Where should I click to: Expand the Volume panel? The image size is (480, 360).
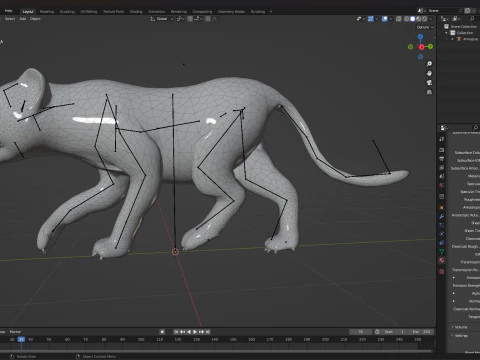click(x=461, y=327)
